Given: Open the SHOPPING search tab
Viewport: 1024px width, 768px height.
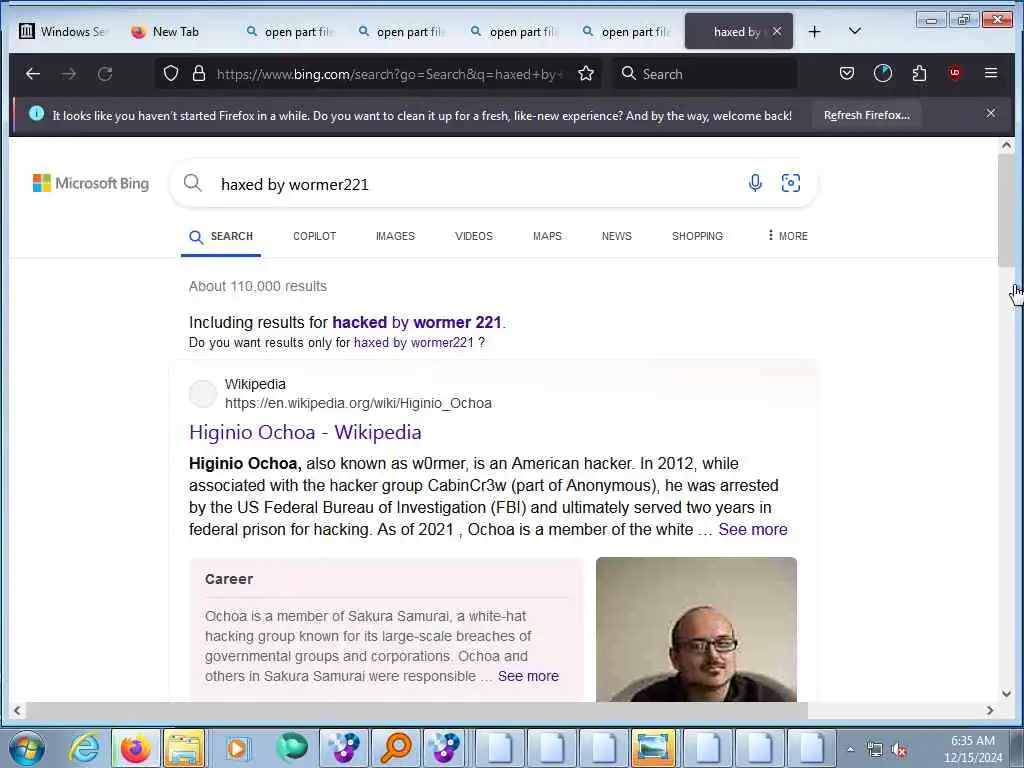Looking at the screenshot, I should [x=697, y=236].
